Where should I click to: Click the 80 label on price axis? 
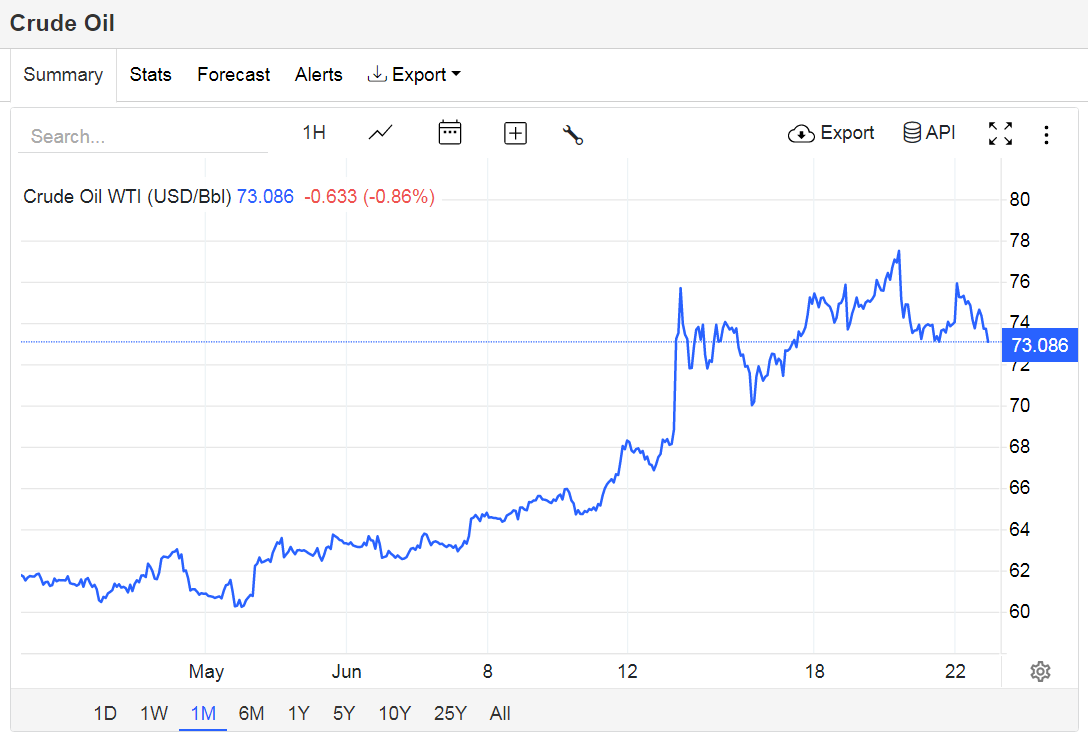(1019, 199)
